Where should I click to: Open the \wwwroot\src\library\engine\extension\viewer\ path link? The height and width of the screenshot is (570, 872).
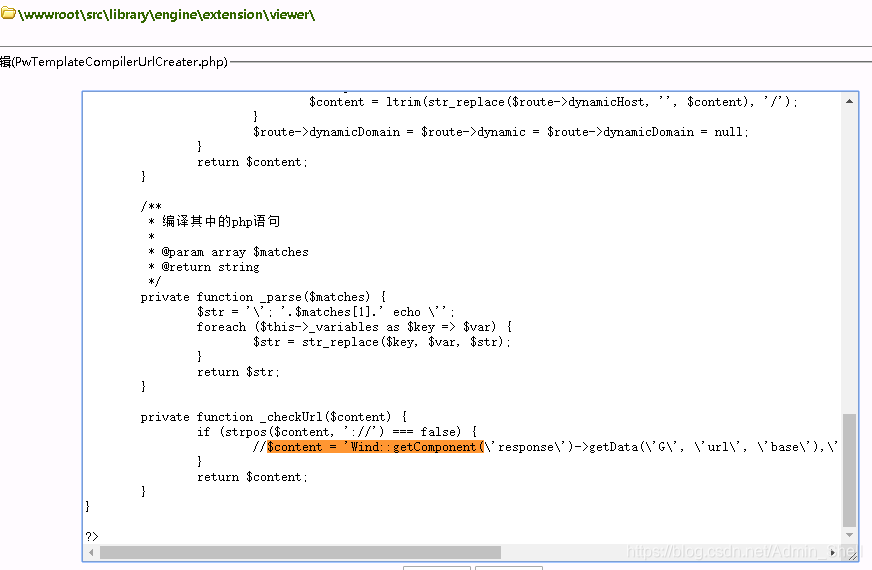click(166, 14)
